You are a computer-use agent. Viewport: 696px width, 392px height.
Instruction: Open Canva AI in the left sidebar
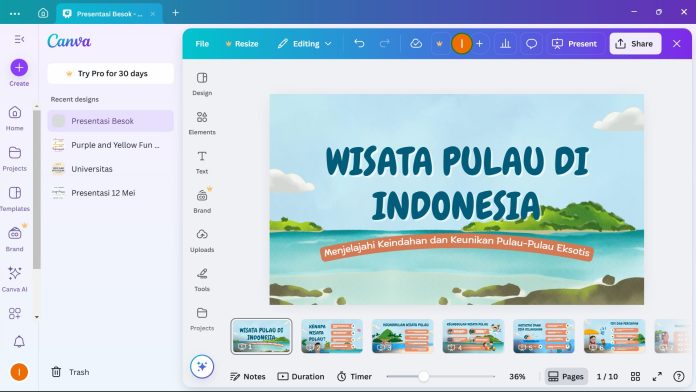15,279
